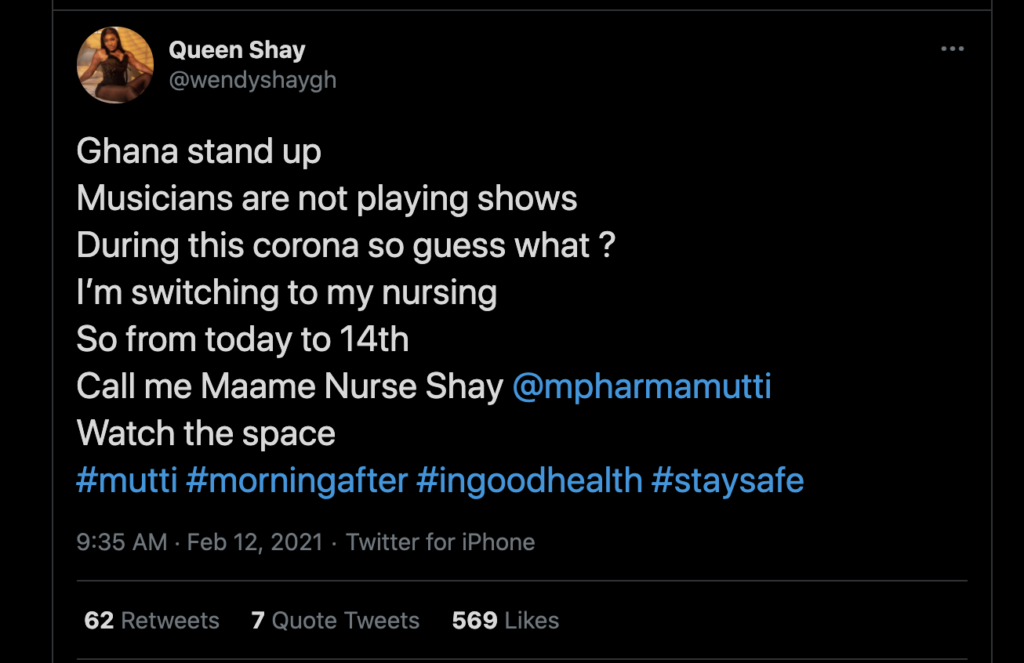
Task: Click the 'During this corona so guess what' line
Action: pyautogui.click(x=345, y=245)
